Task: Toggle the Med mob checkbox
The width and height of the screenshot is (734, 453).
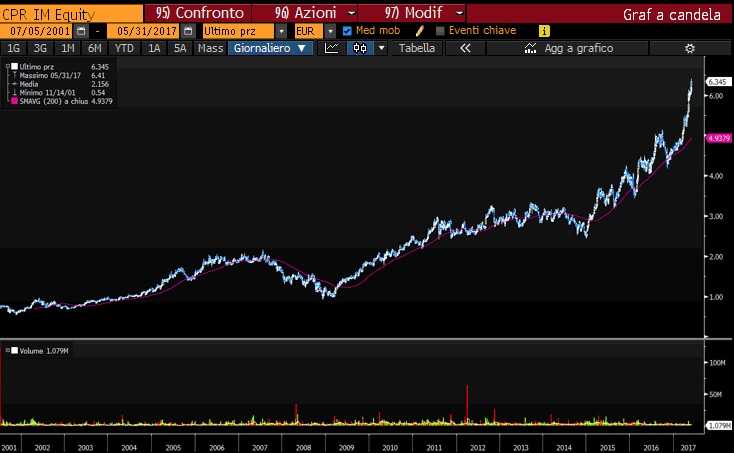Action: pyautogui.click(x=347, y=31)
